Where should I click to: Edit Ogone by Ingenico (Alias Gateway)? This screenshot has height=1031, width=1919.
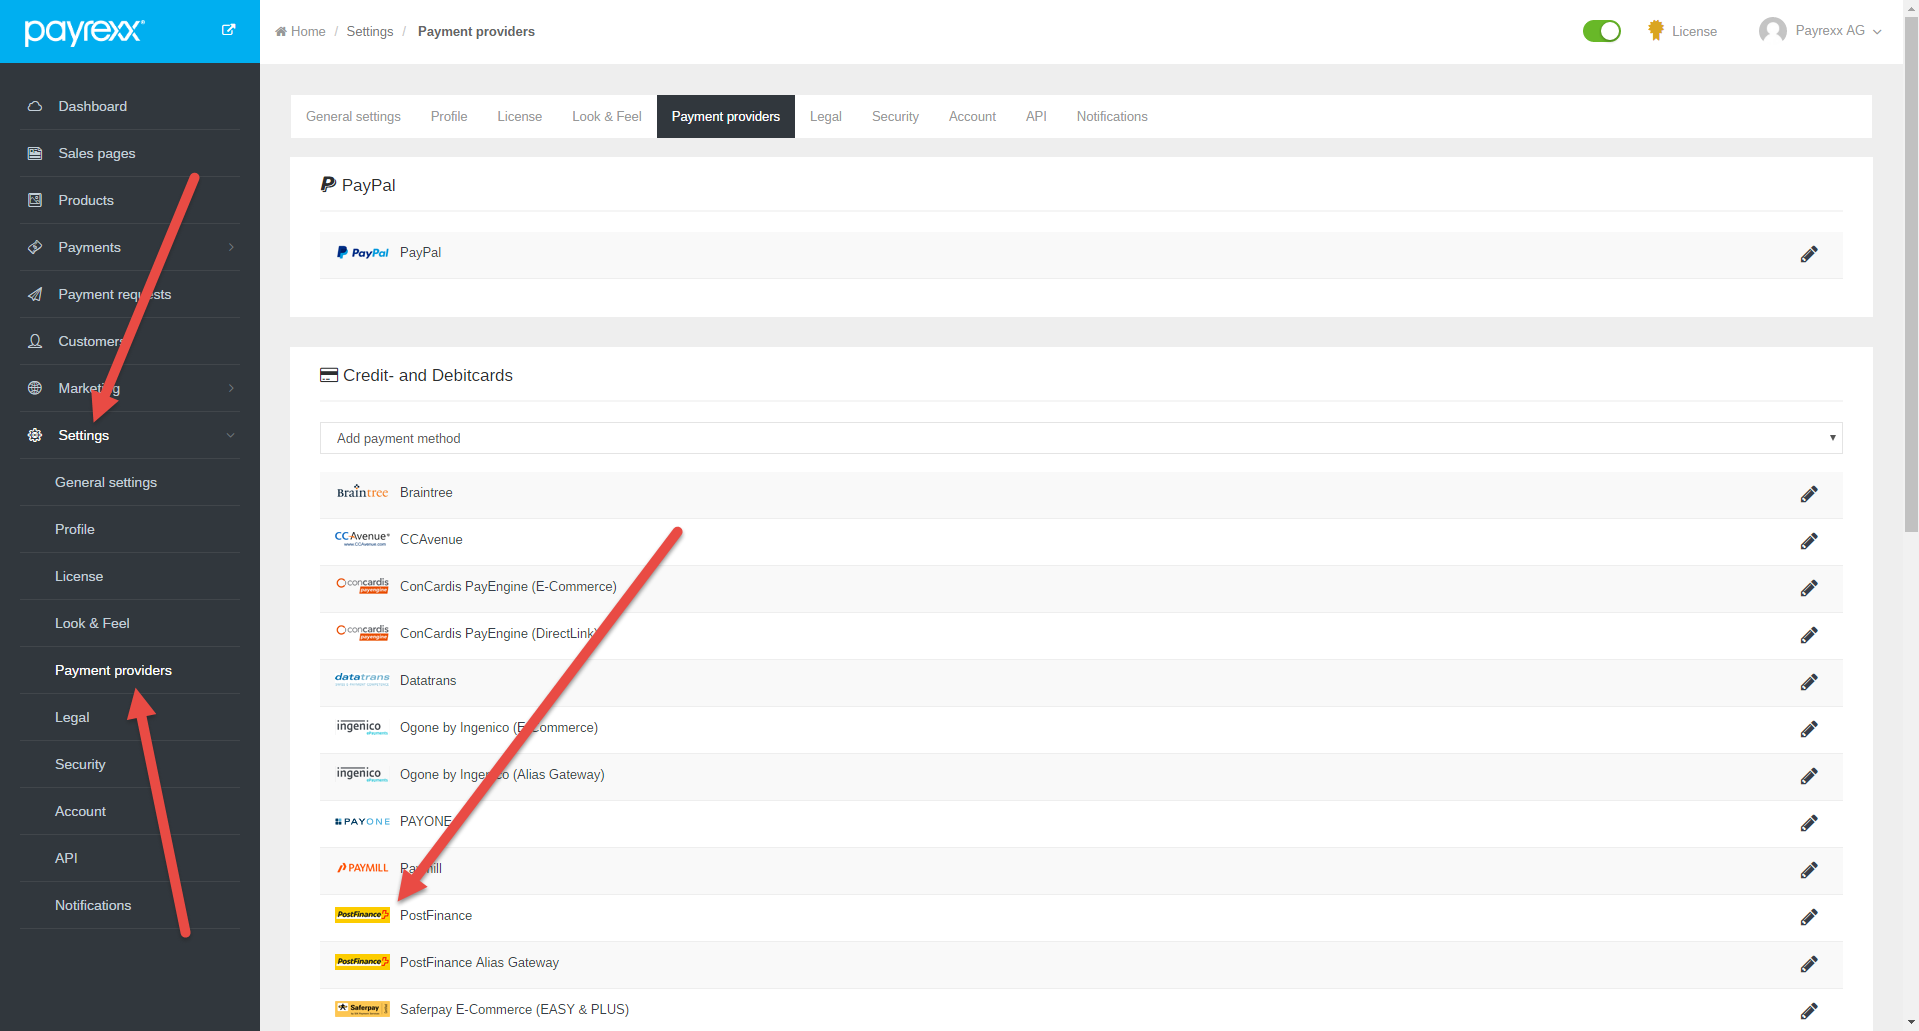[1809, 776]
